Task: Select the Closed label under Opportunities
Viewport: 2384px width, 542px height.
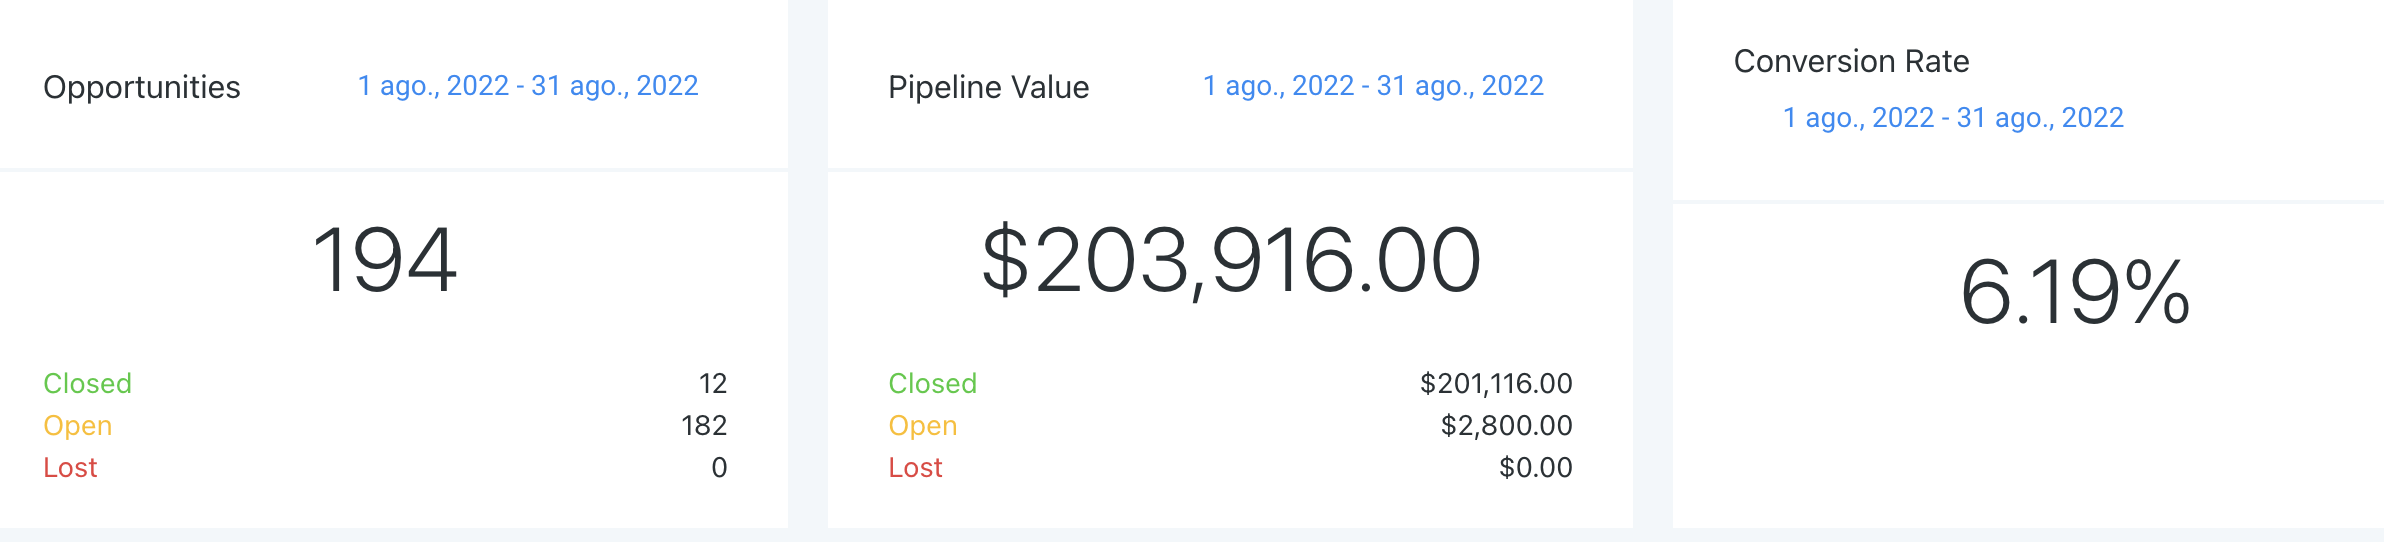Action: coord(88,383)
